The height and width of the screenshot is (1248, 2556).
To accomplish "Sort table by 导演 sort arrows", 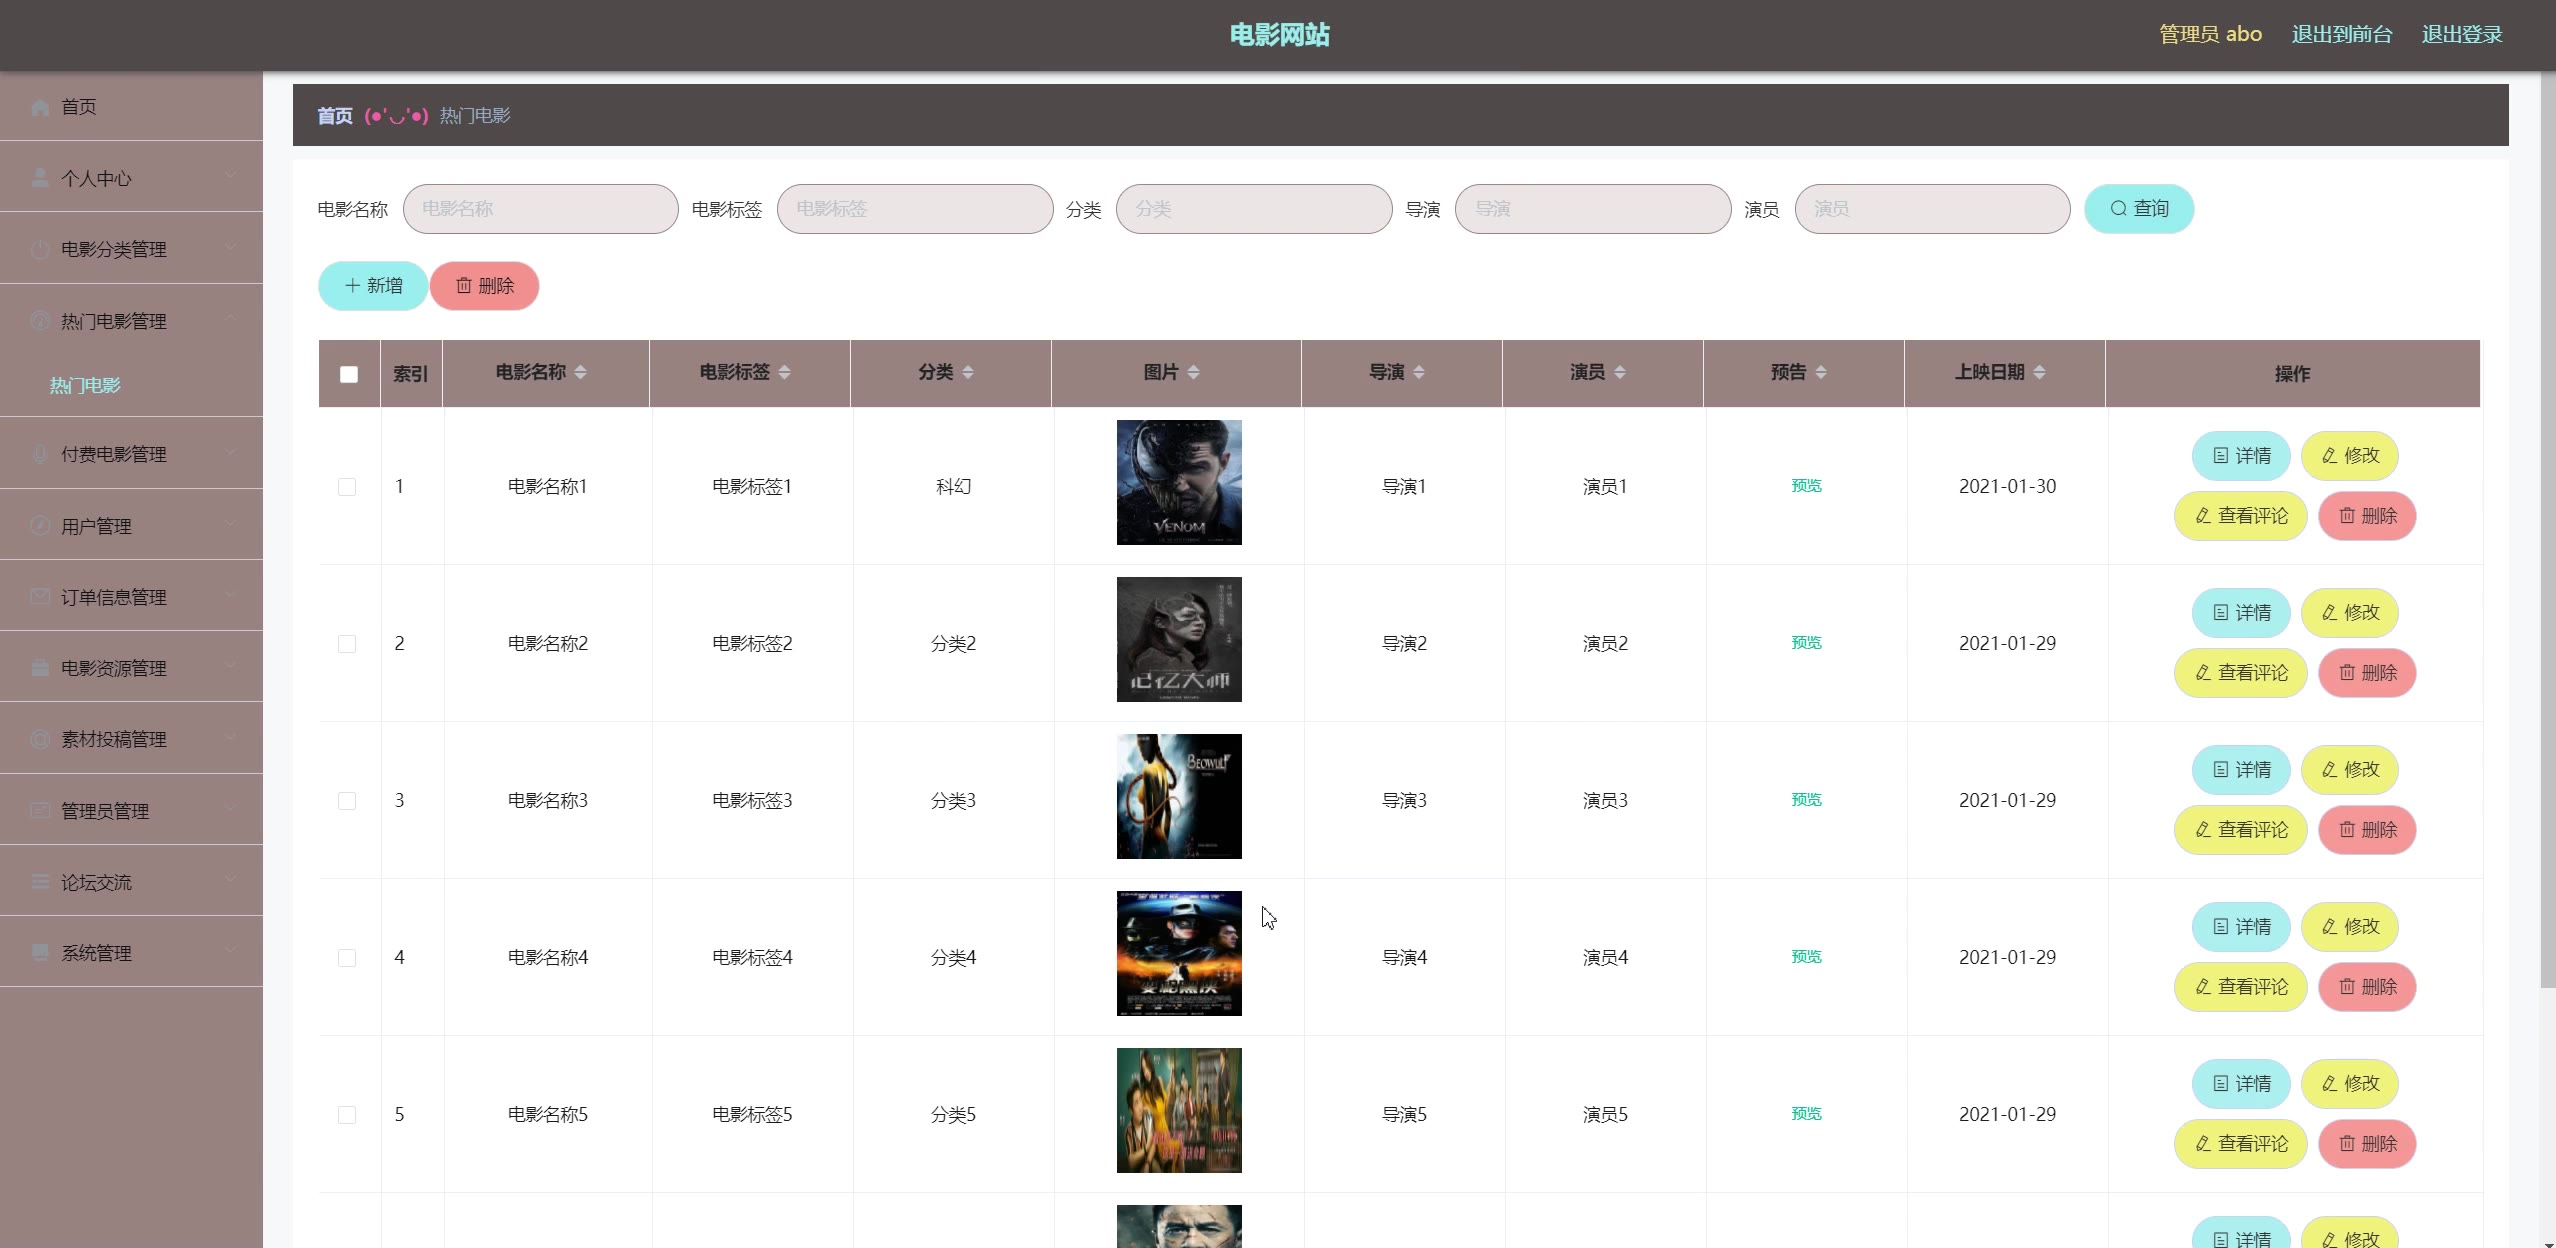I will [1419, 372].
